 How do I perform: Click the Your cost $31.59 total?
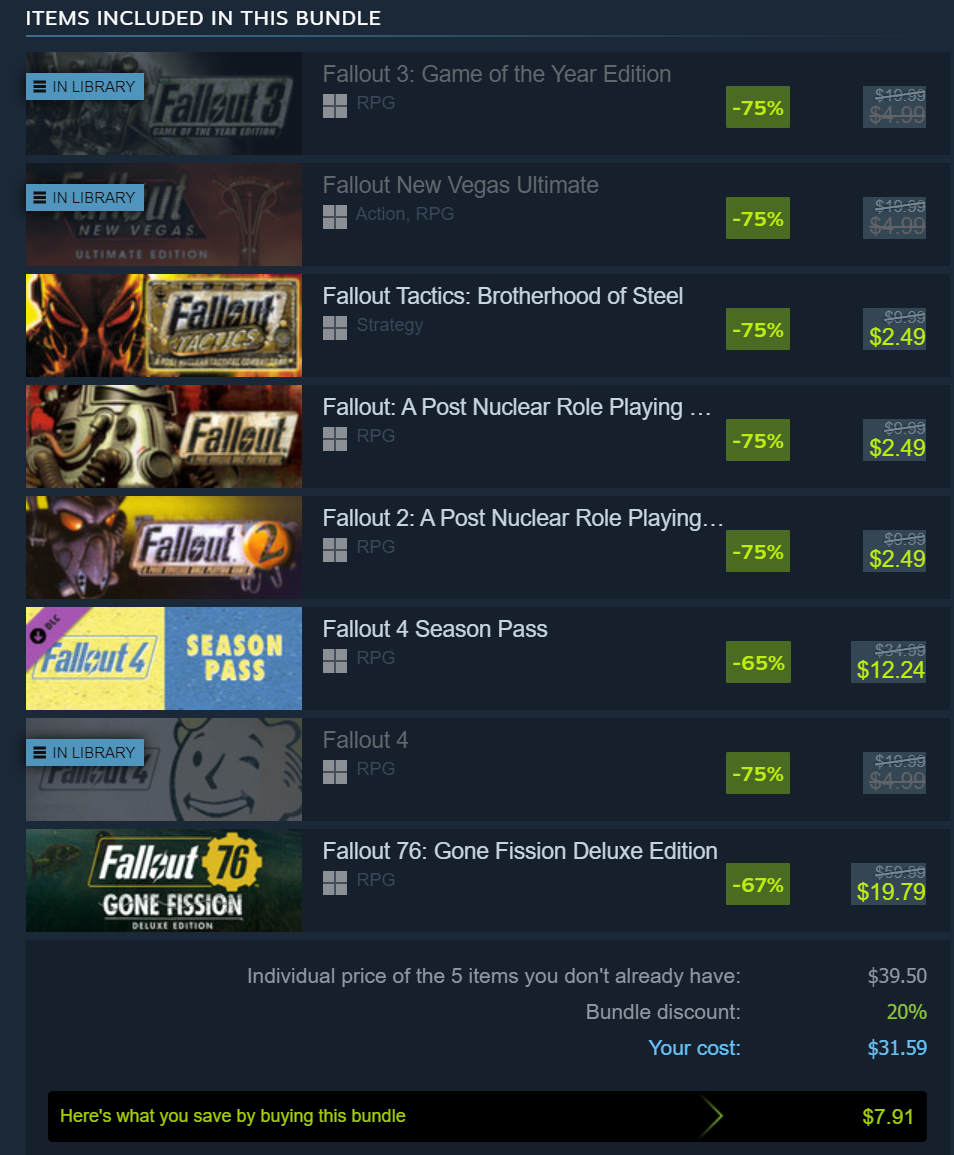click(897, 1047)
